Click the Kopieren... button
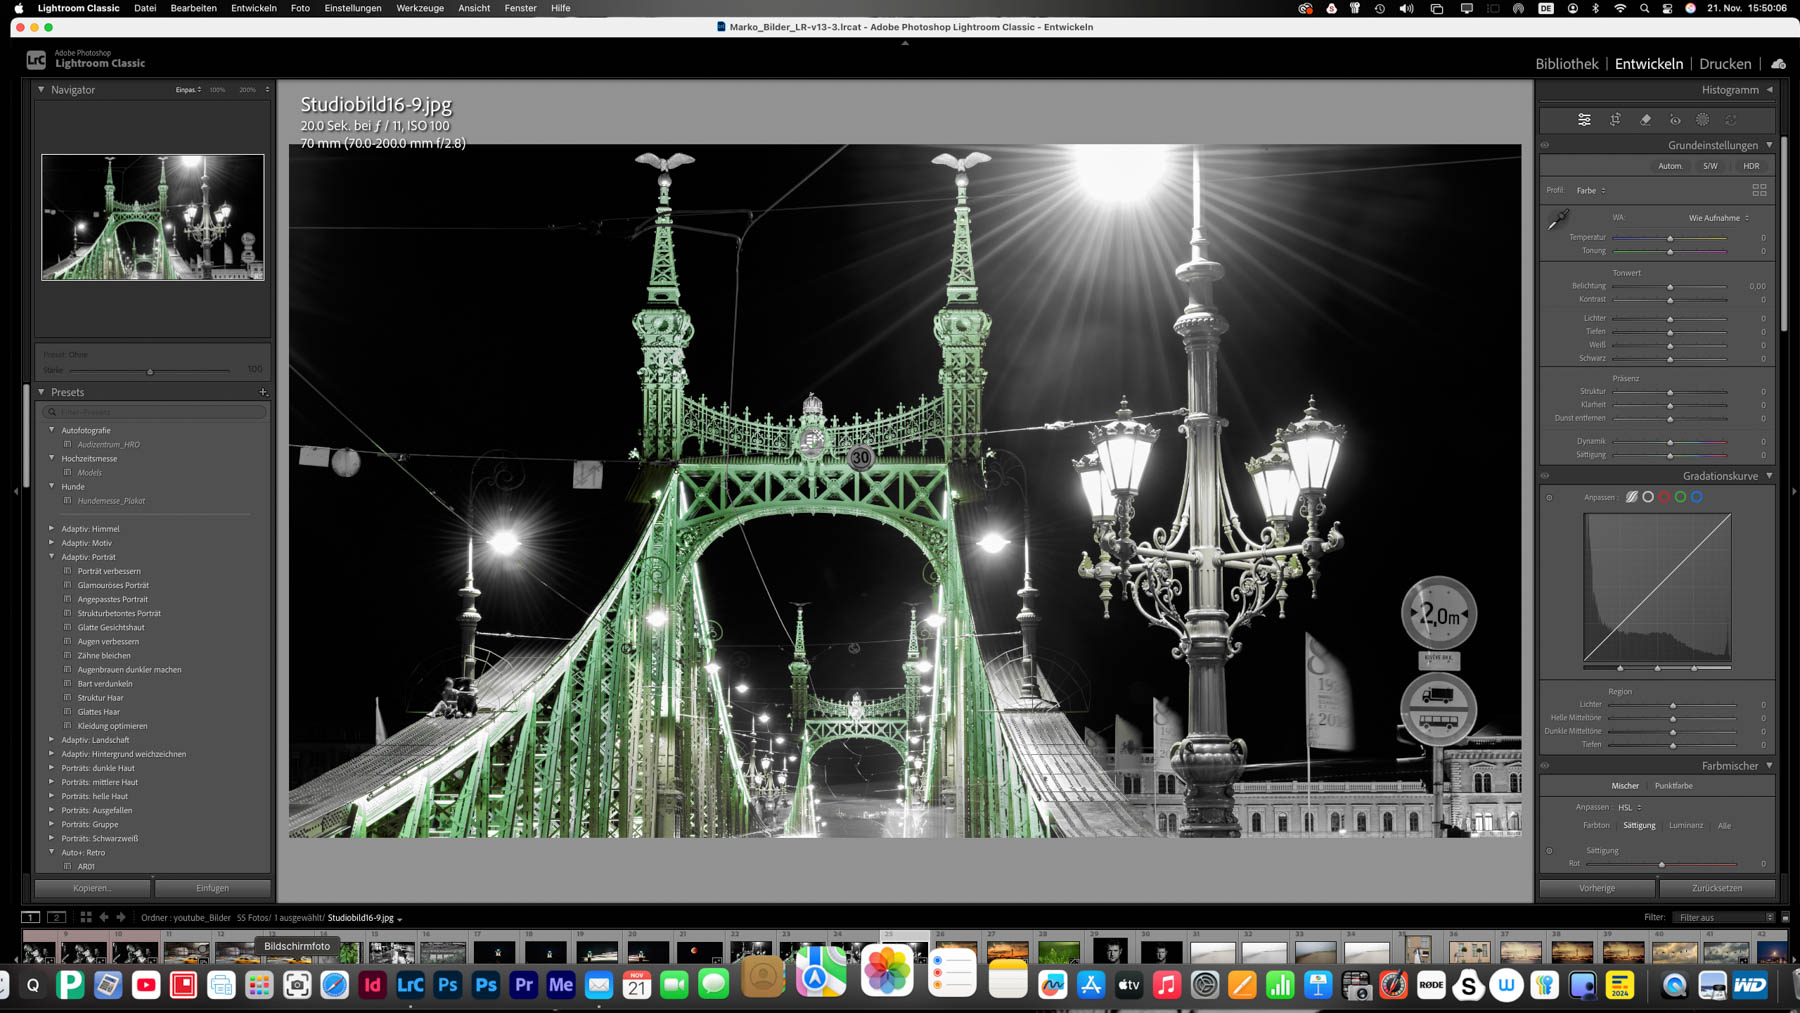Screen dimensions: 1800x1013 92,888
